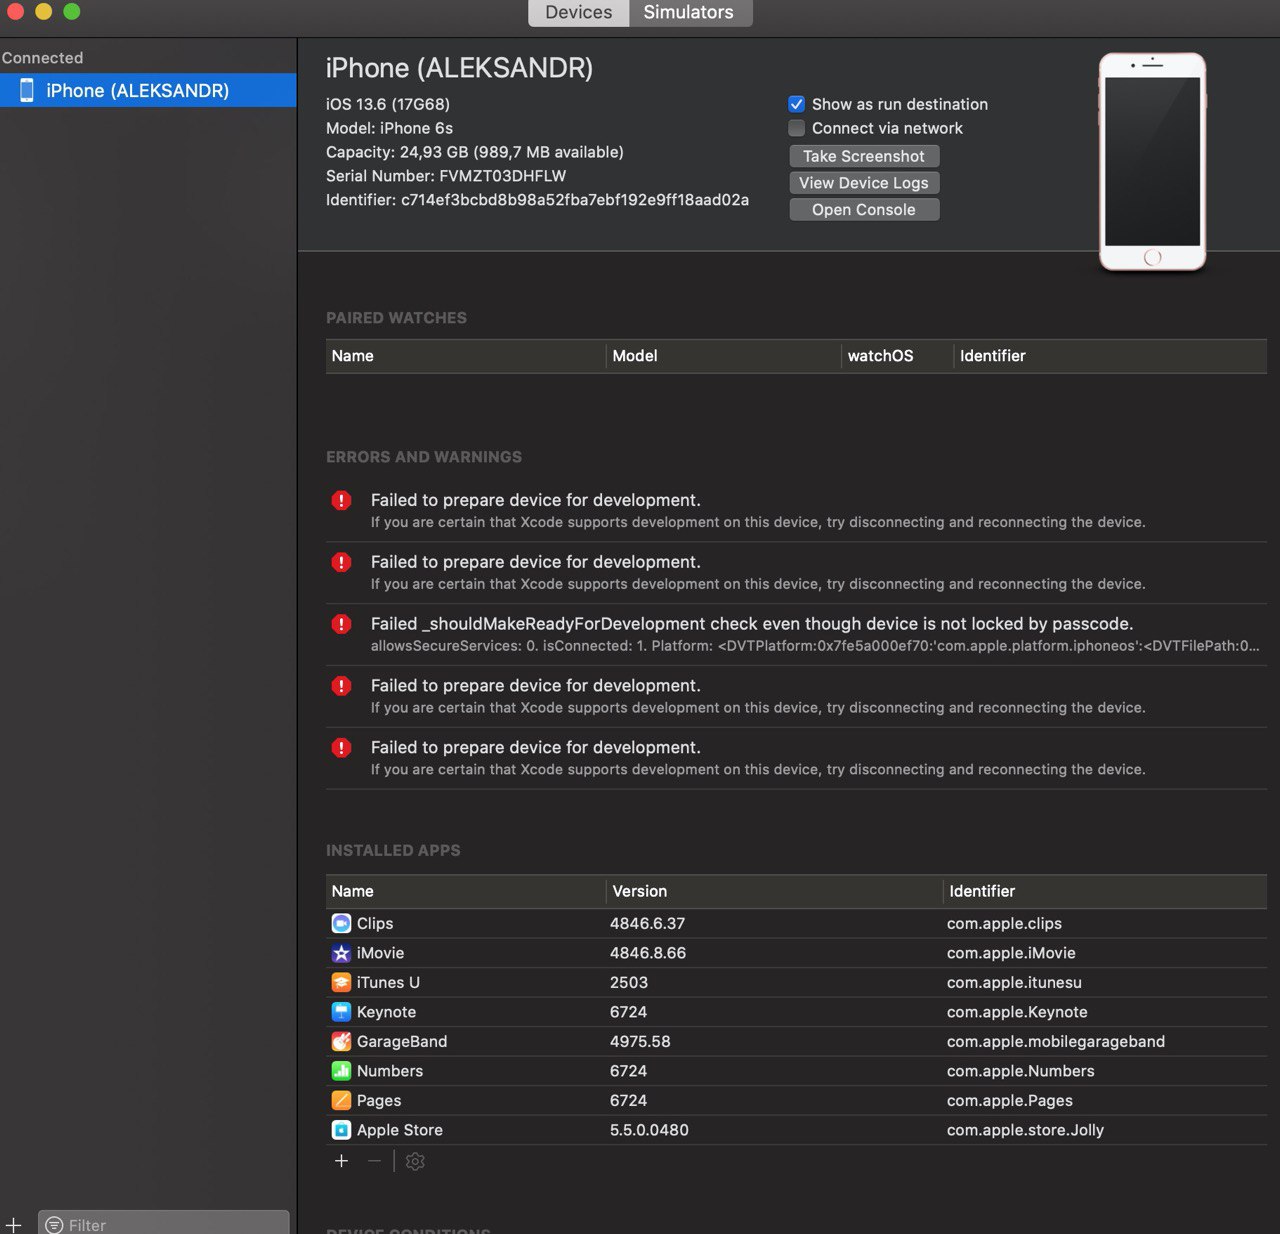
Task: Click the error icon for _shouldMakeReadyForDevelopment
Action: click(x=341, y=624)
